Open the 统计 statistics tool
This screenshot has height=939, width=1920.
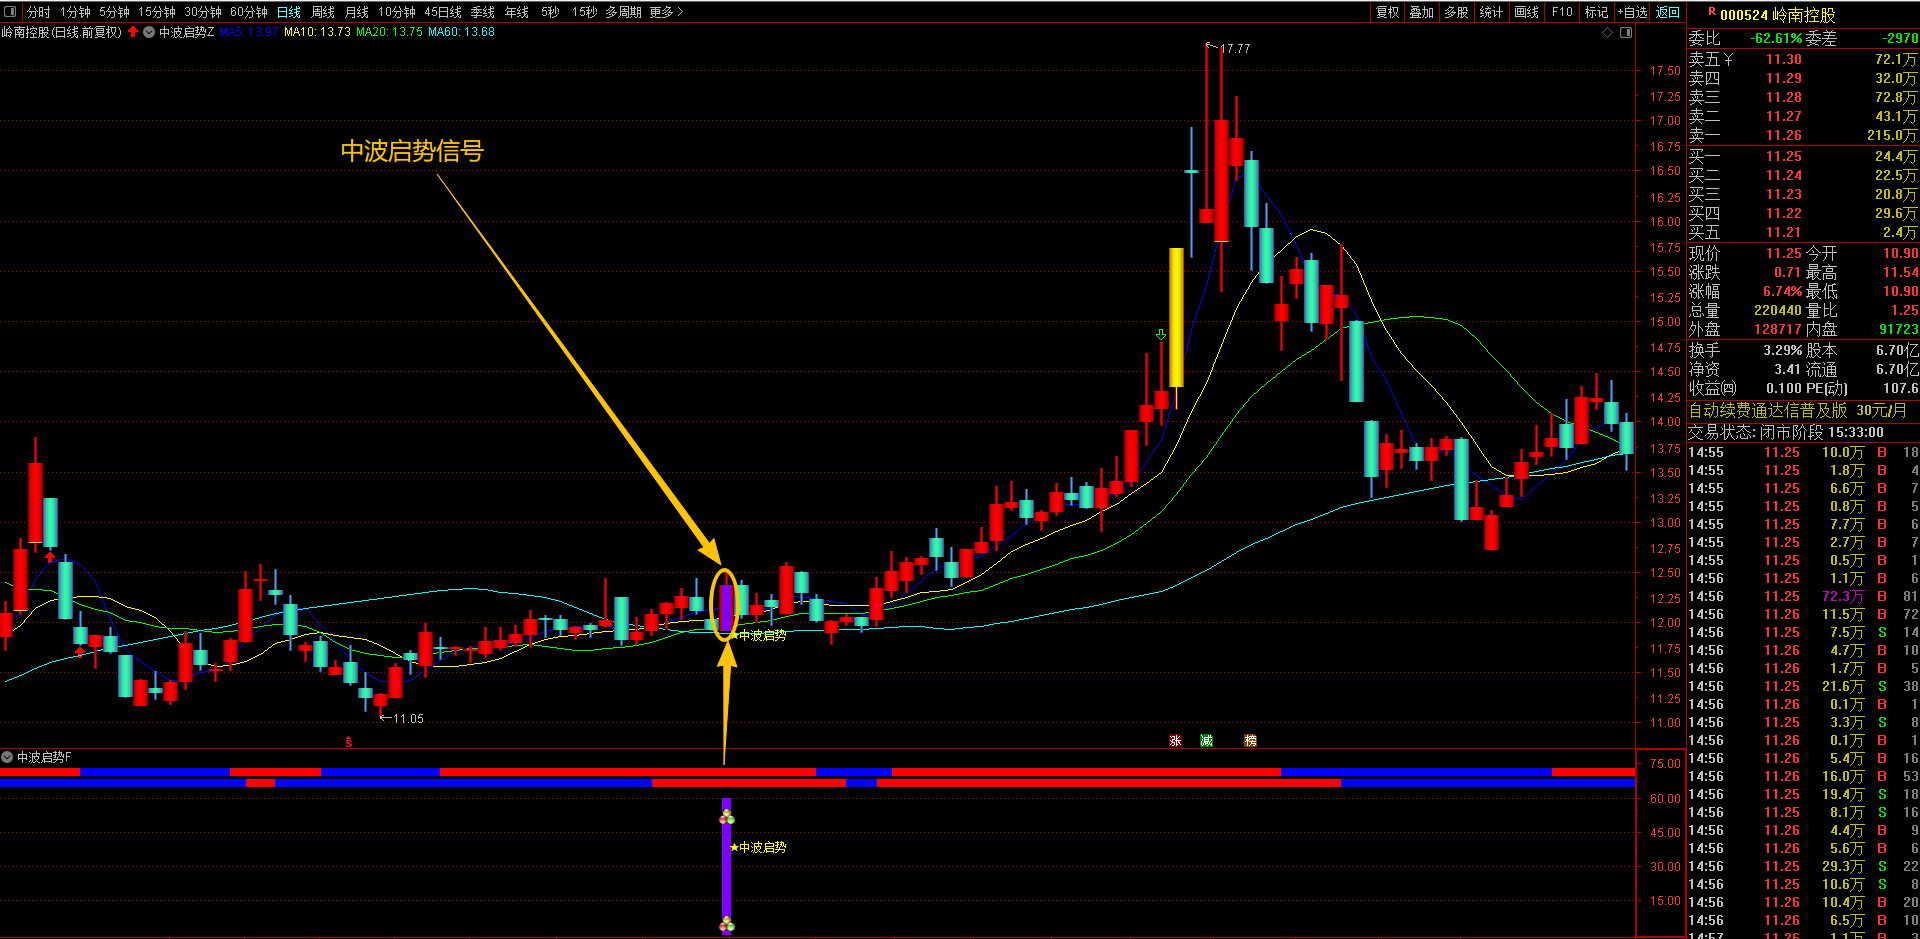click(x=1491, y=12)
